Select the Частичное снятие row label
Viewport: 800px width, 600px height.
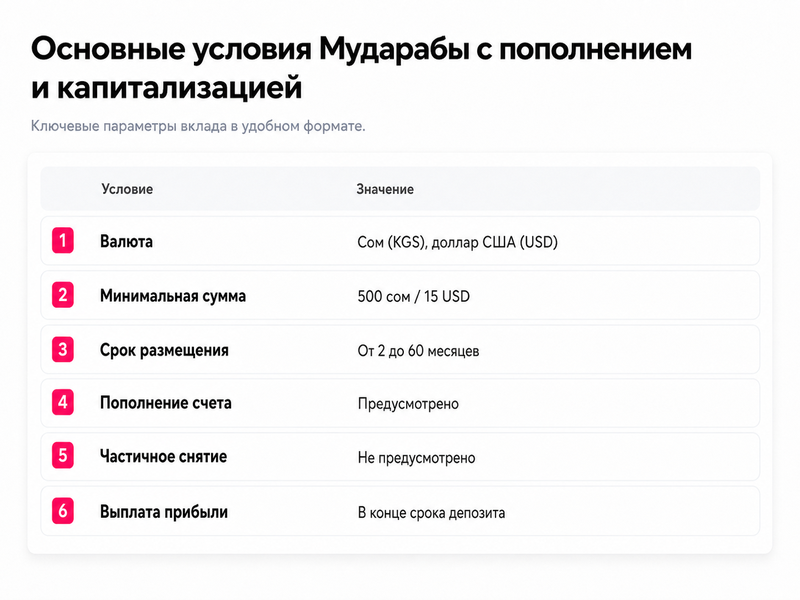[x=163, y=456]
